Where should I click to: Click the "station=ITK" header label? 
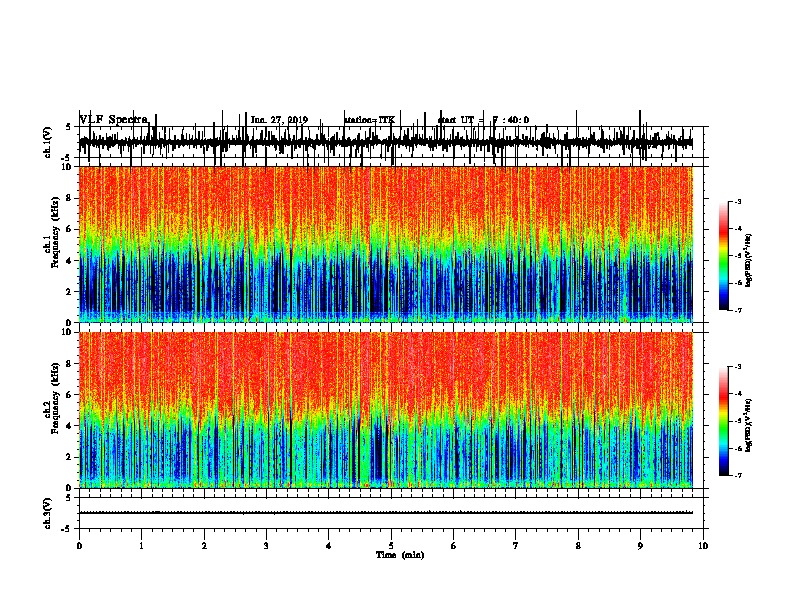369,120
